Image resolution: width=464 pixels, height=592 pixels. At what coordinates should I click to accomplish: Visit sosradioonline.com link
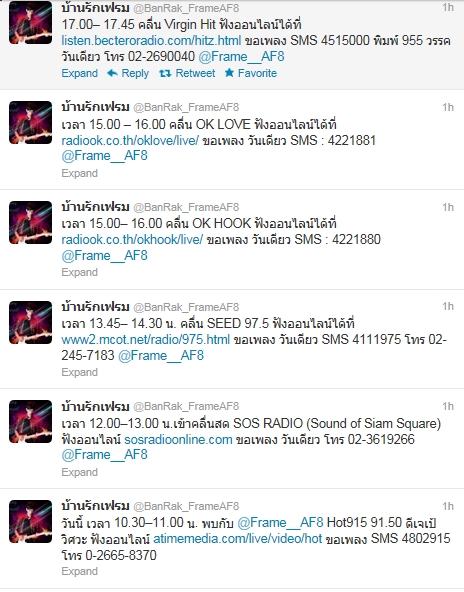(x=178, y=439)
